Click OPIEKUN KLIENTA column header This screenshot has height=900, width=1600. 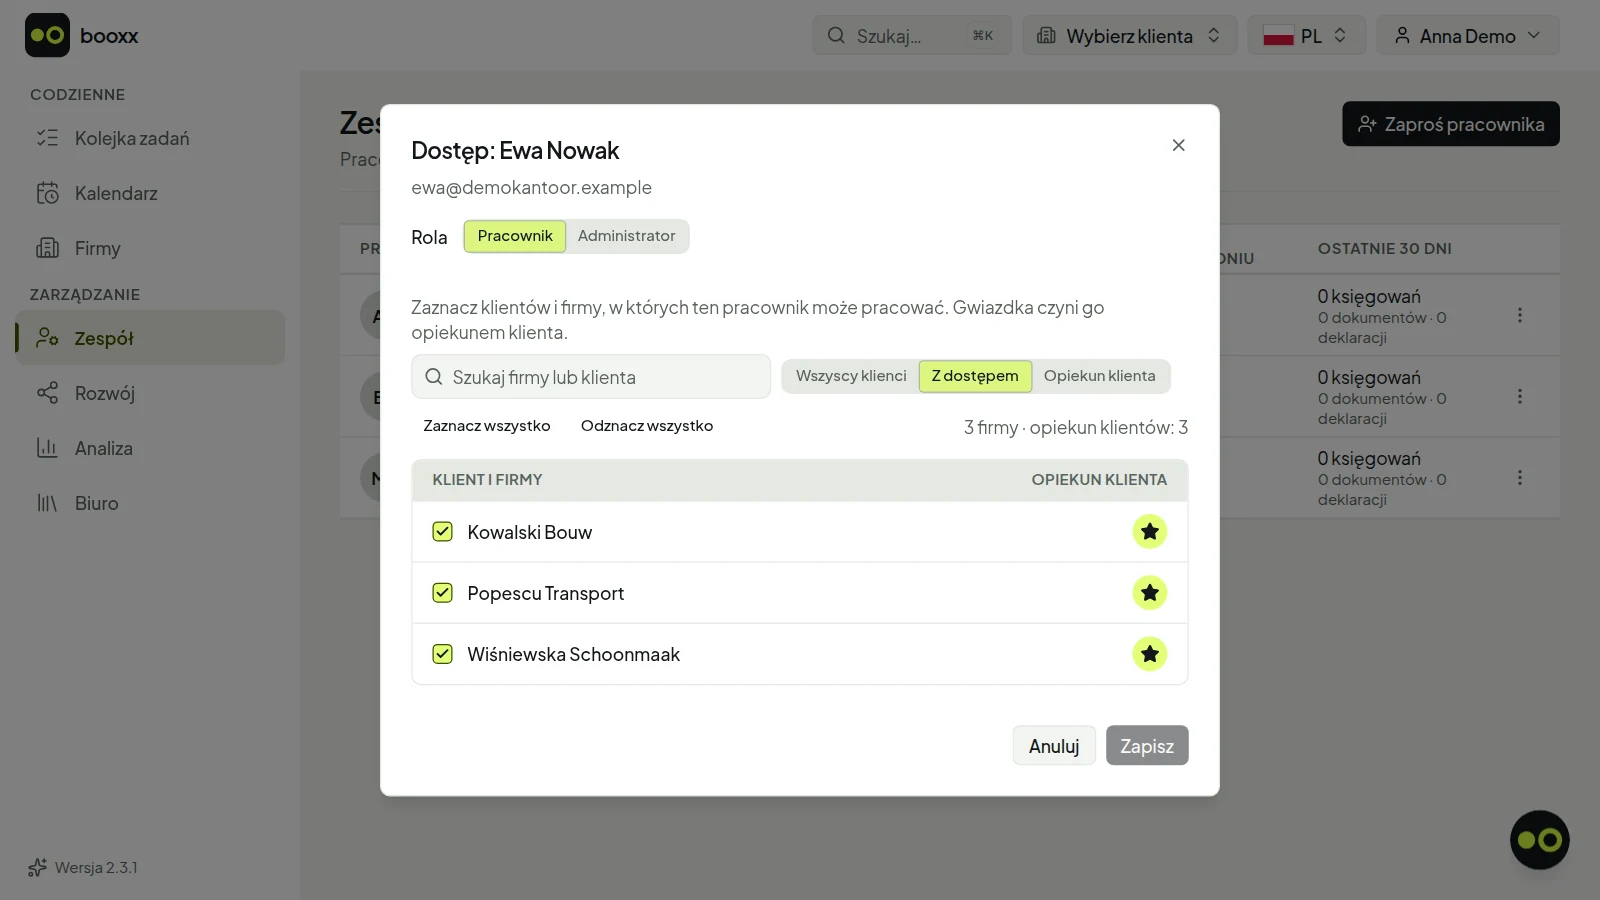pyautogui.click(x=1099, y=480)
